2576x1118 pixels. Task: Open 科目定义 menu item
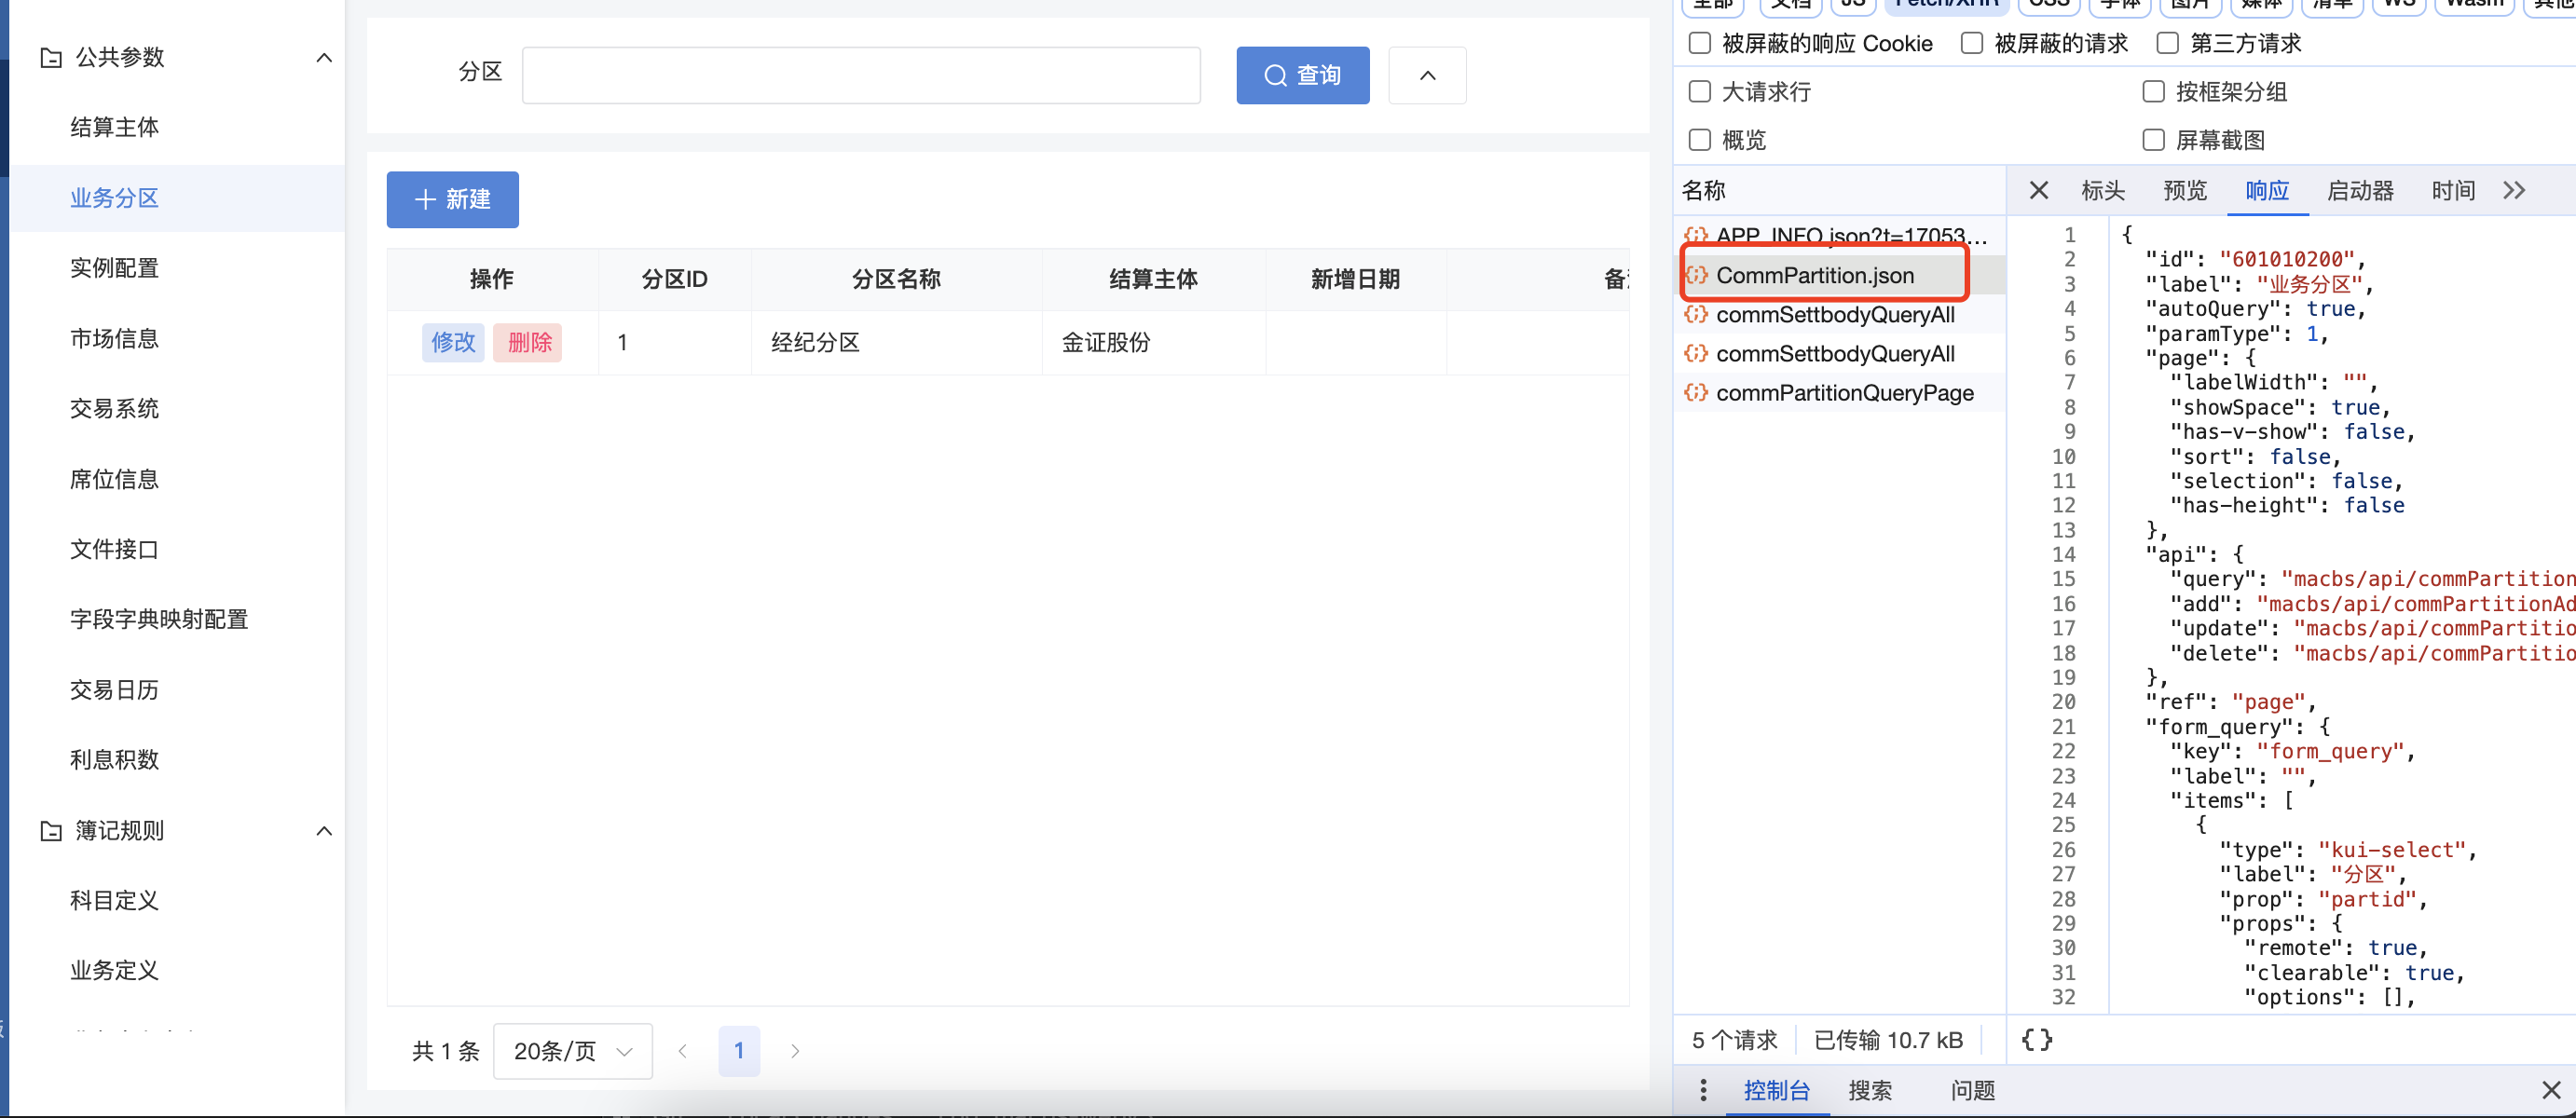pos(114,901)
